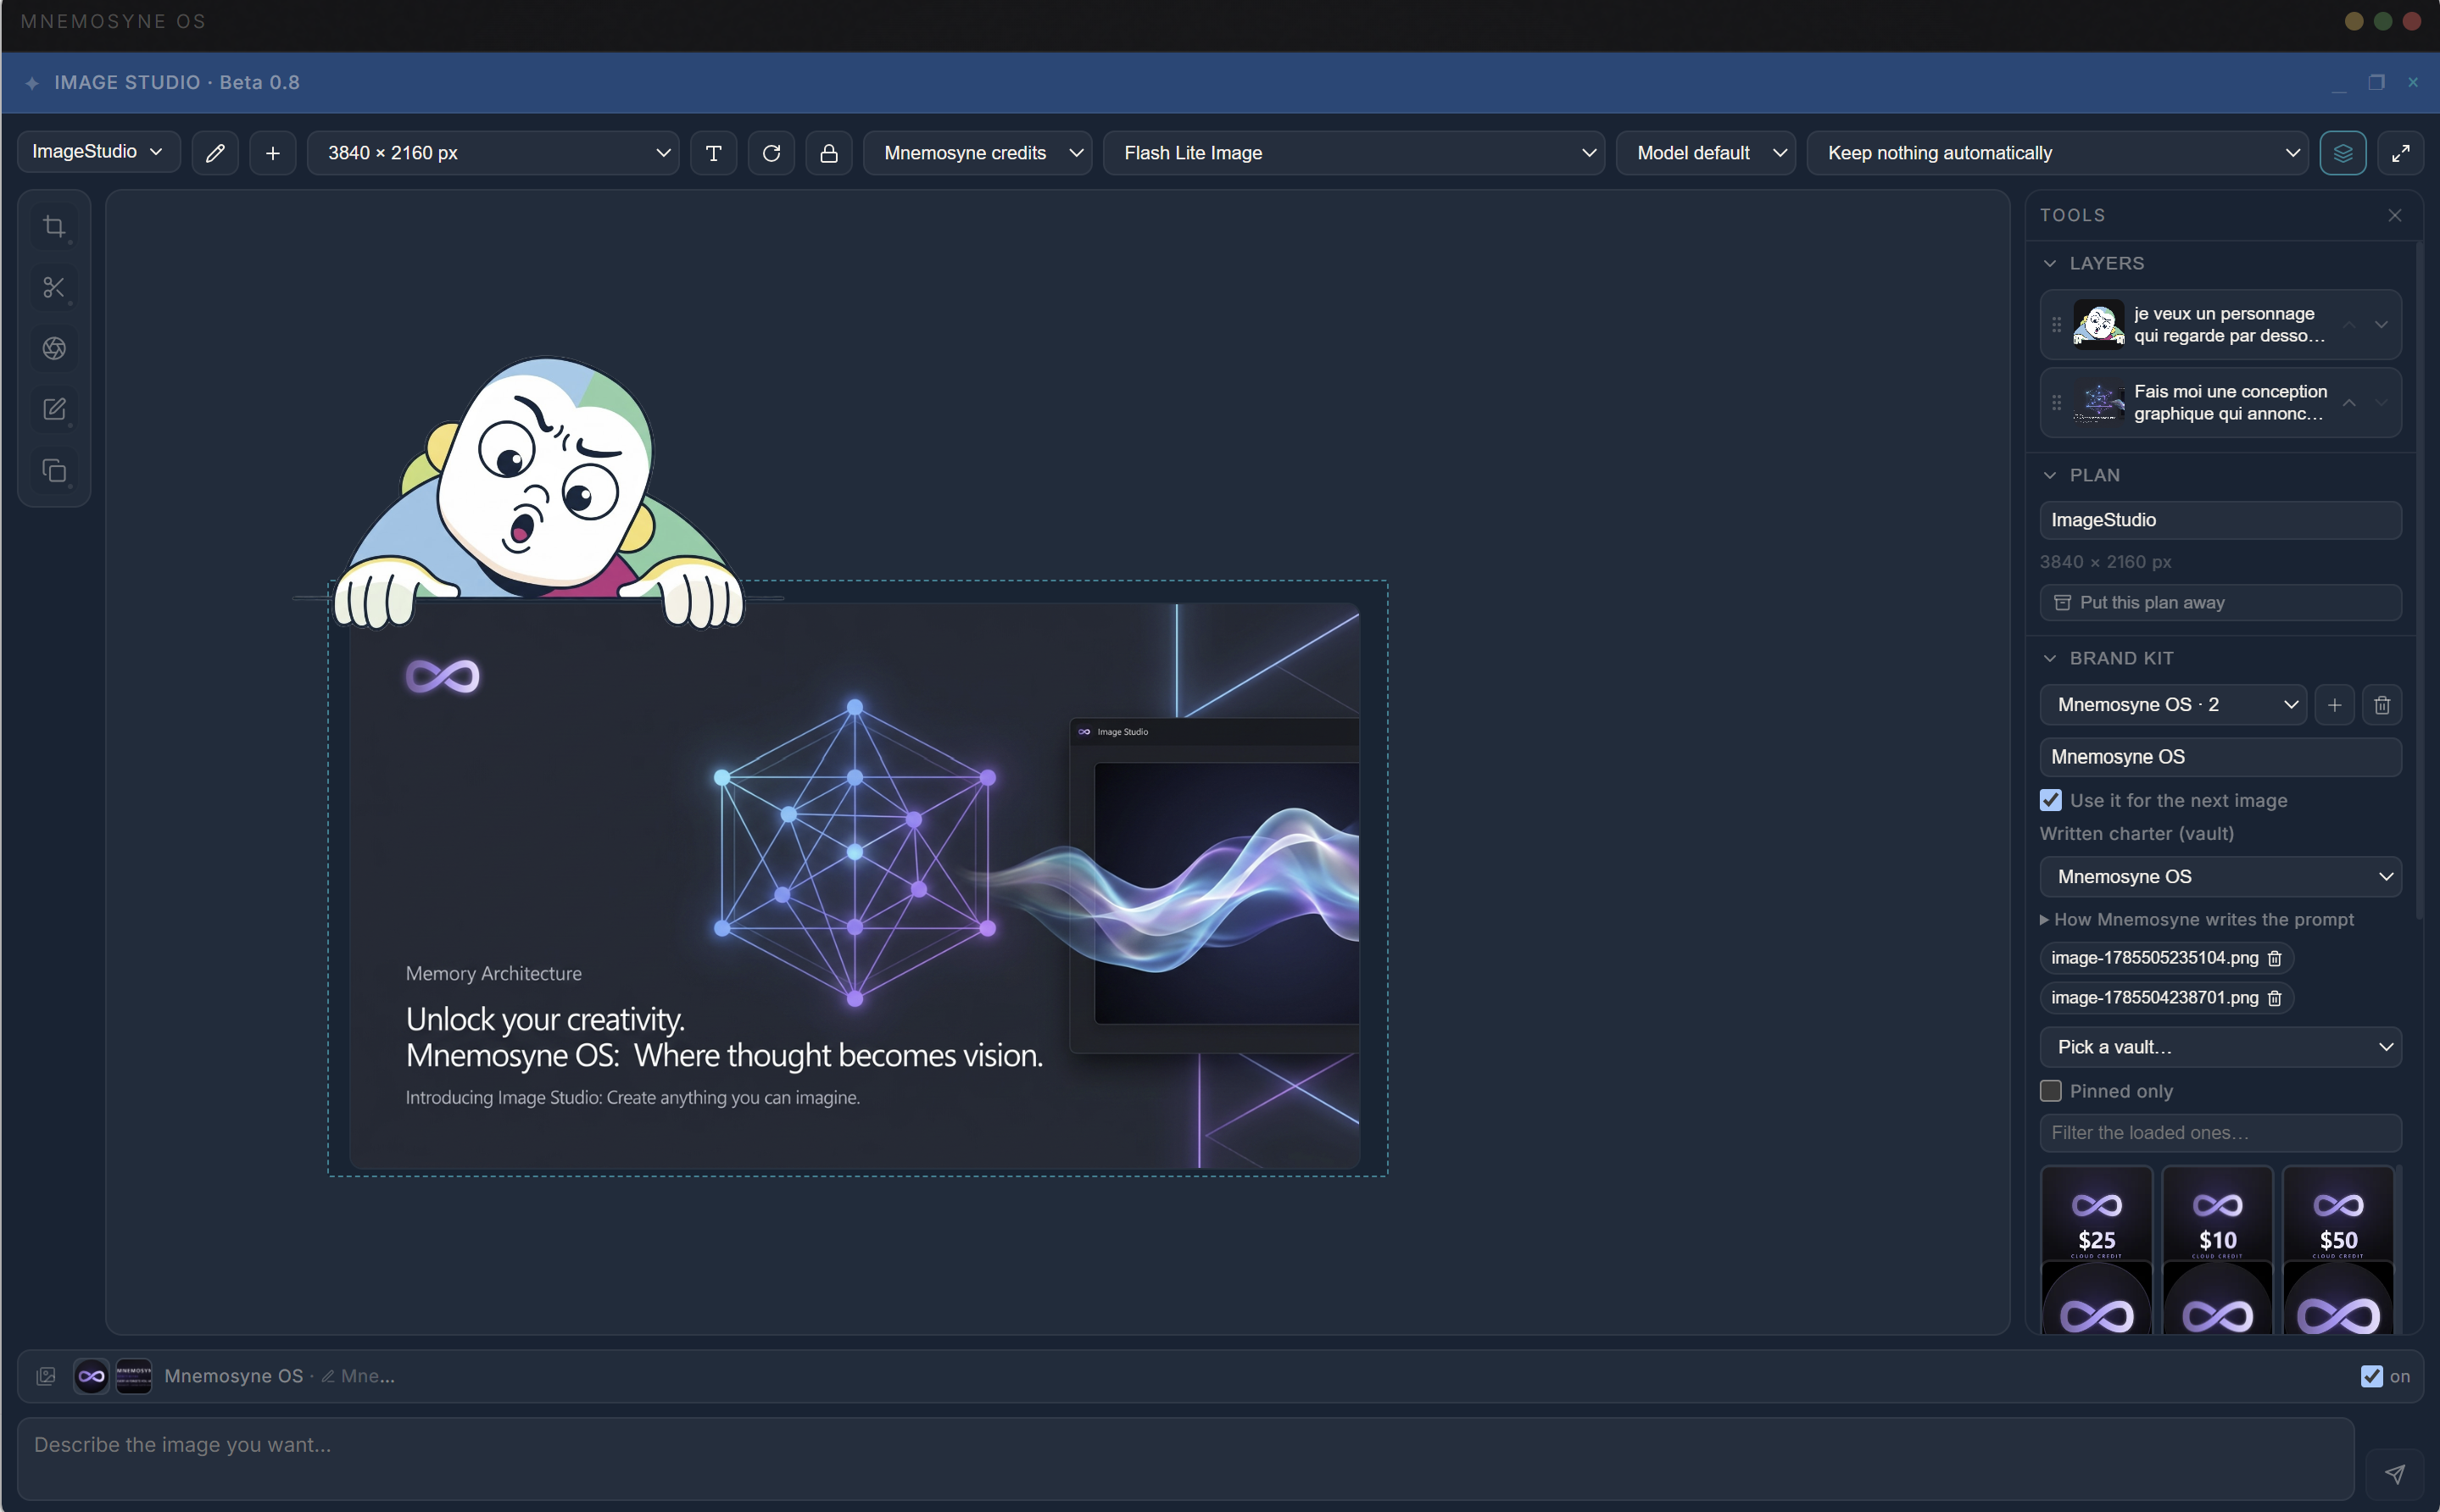Toggle the 'on' checkbox in the prompt bar

point(2372,1376)
